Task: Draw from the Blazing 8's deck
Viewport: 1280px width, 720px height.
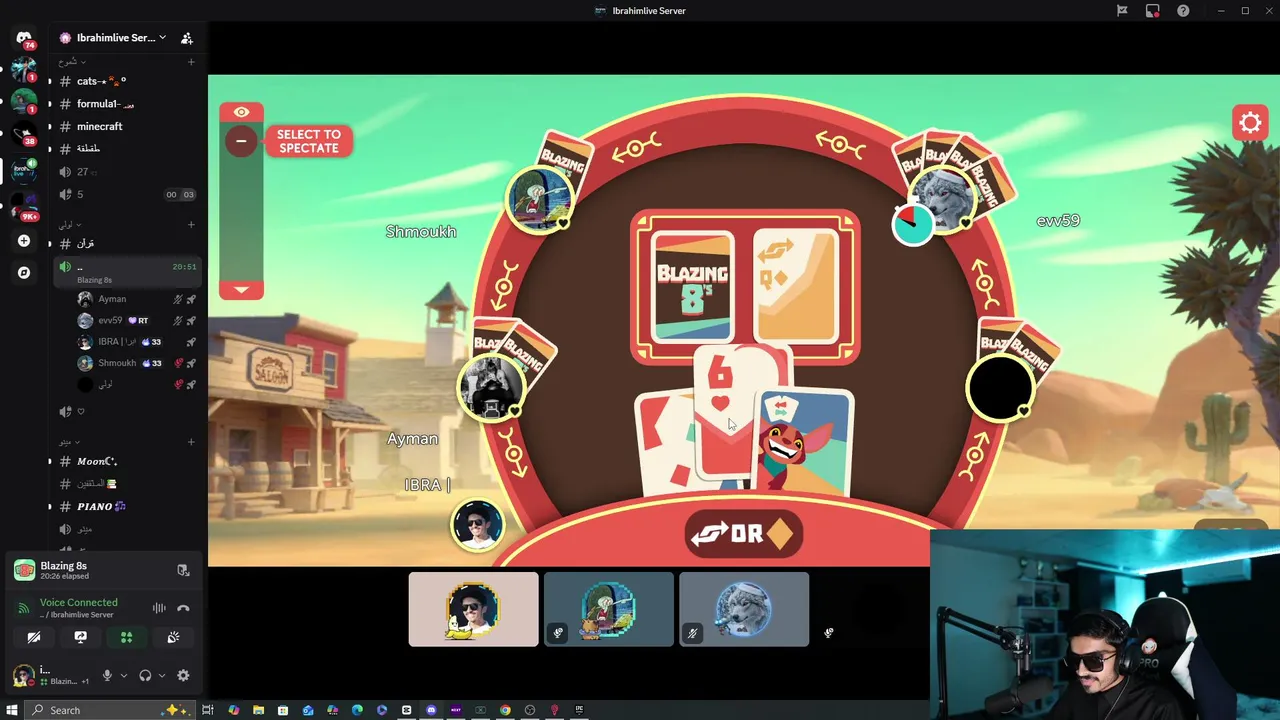Action: [x=692, y=287]
